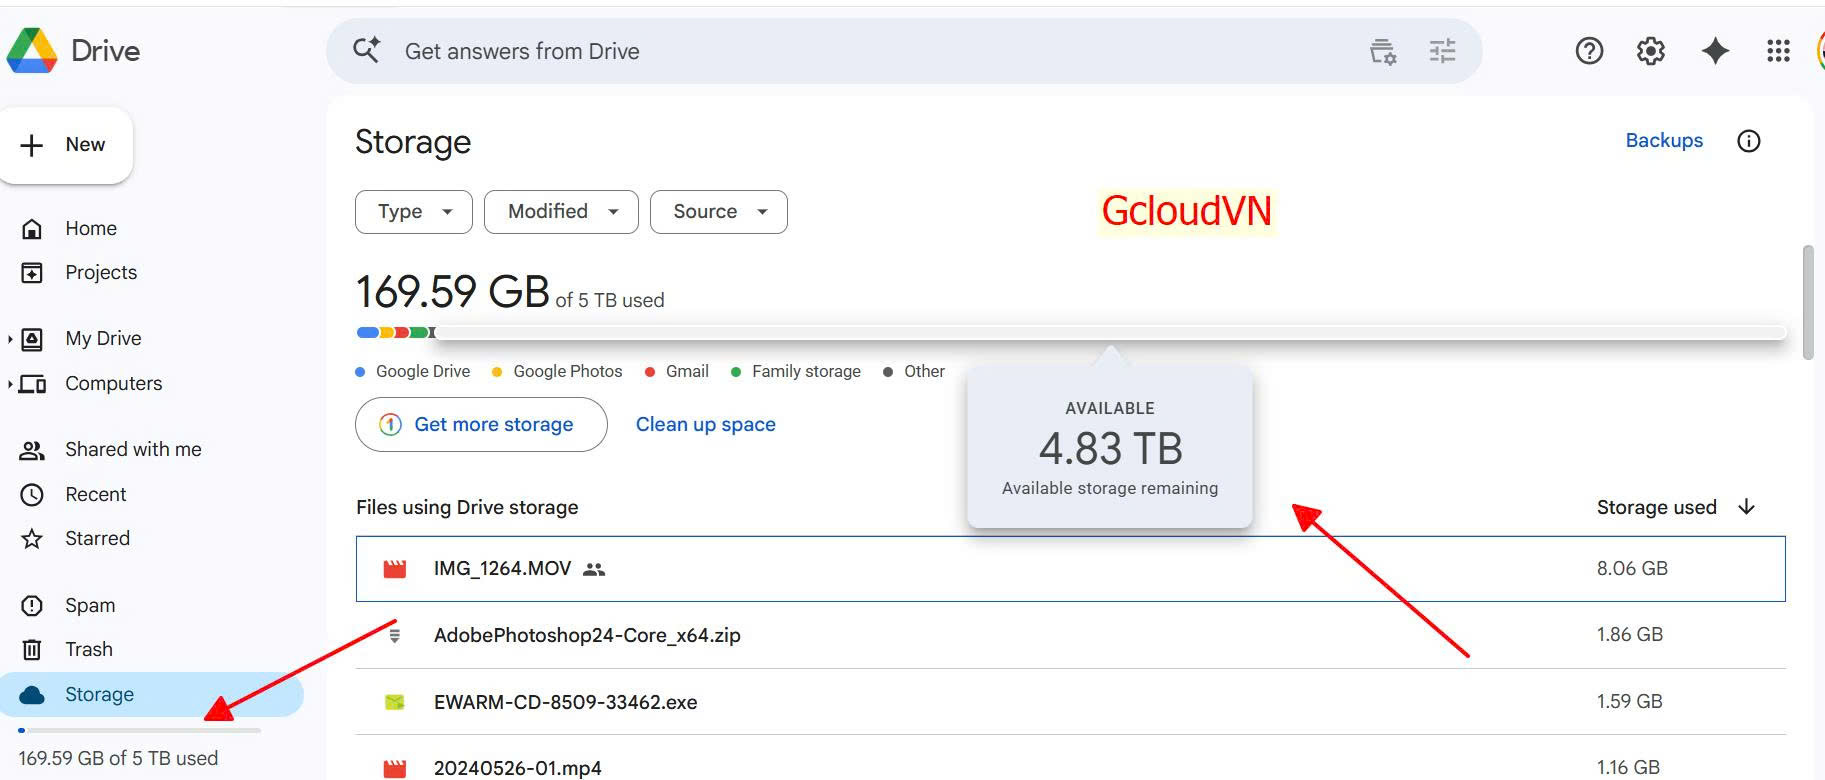Click the blue Google Drive segment of storage bar
1825x780 pixels.
point(367,332)
